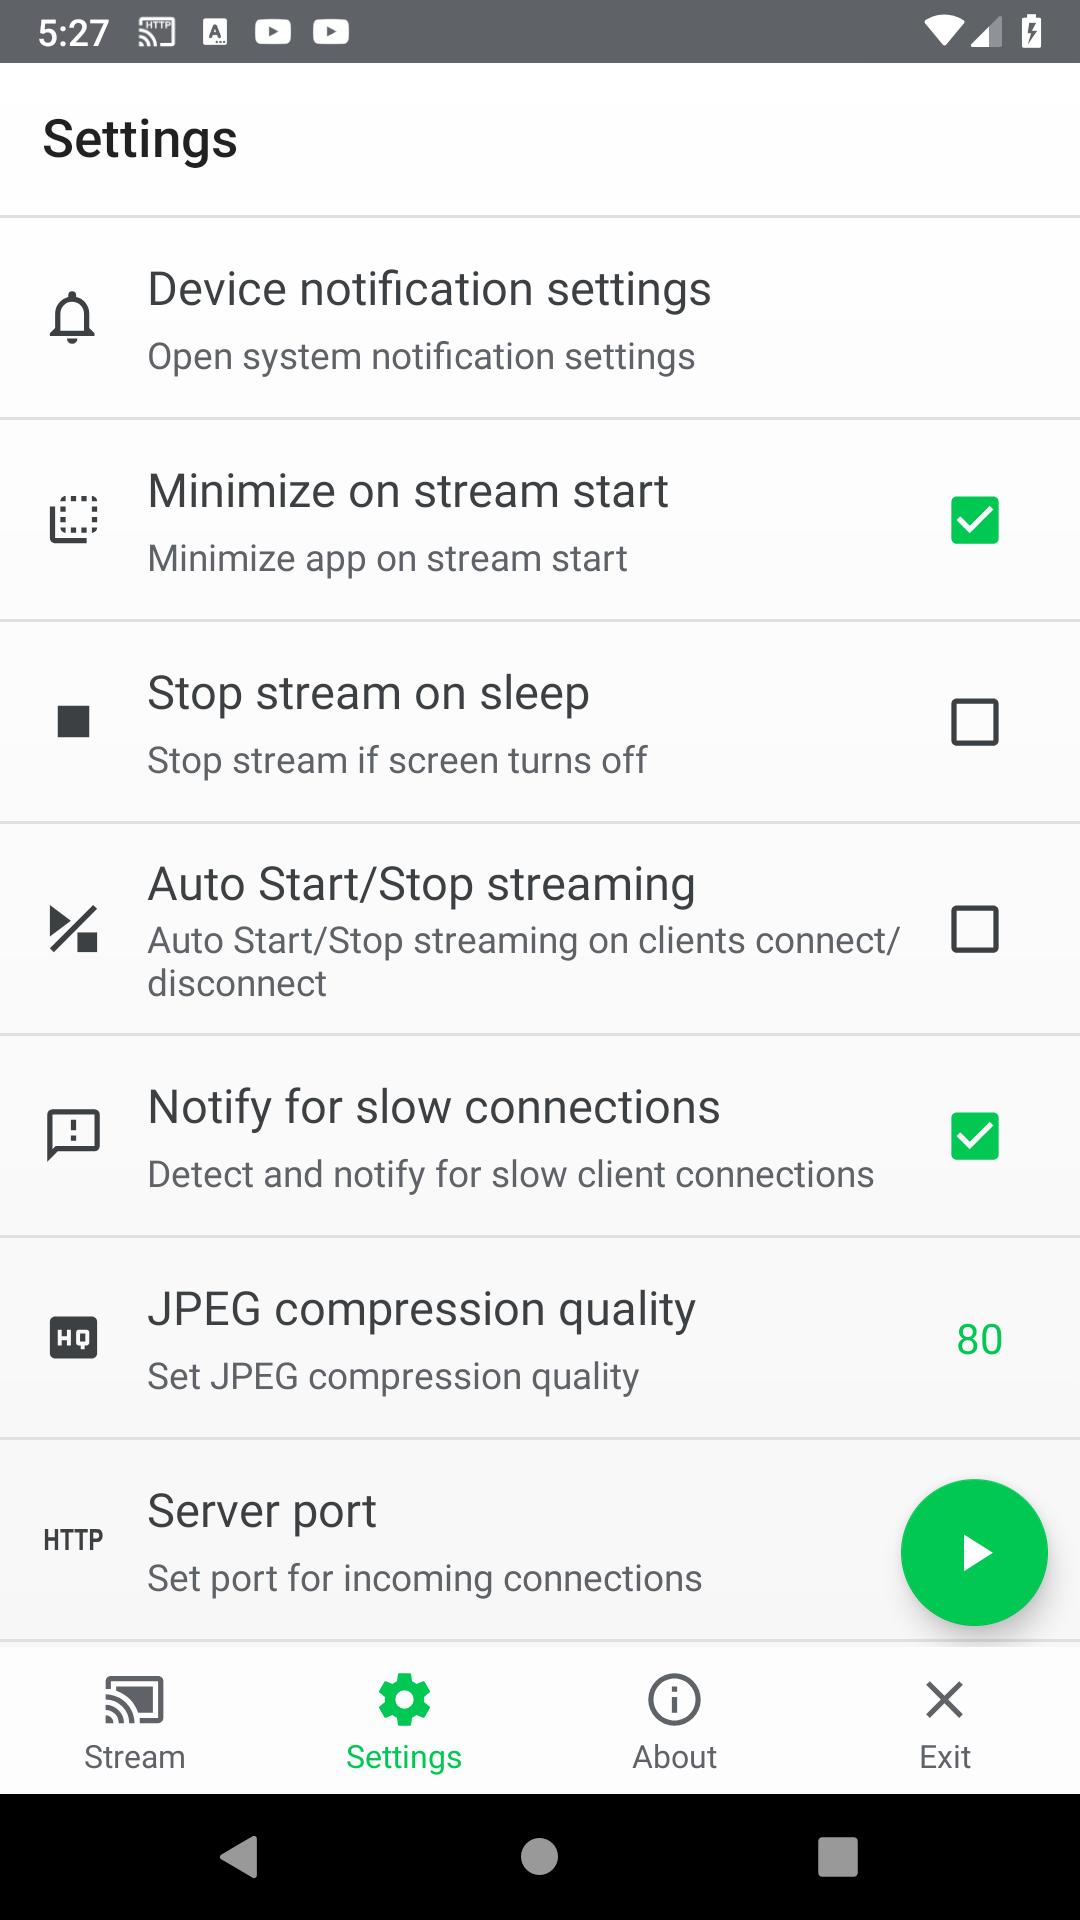Disable Notify for slow connections checkbox
Viewport: 1080px width, 1920px height.
pos(975,1136)
